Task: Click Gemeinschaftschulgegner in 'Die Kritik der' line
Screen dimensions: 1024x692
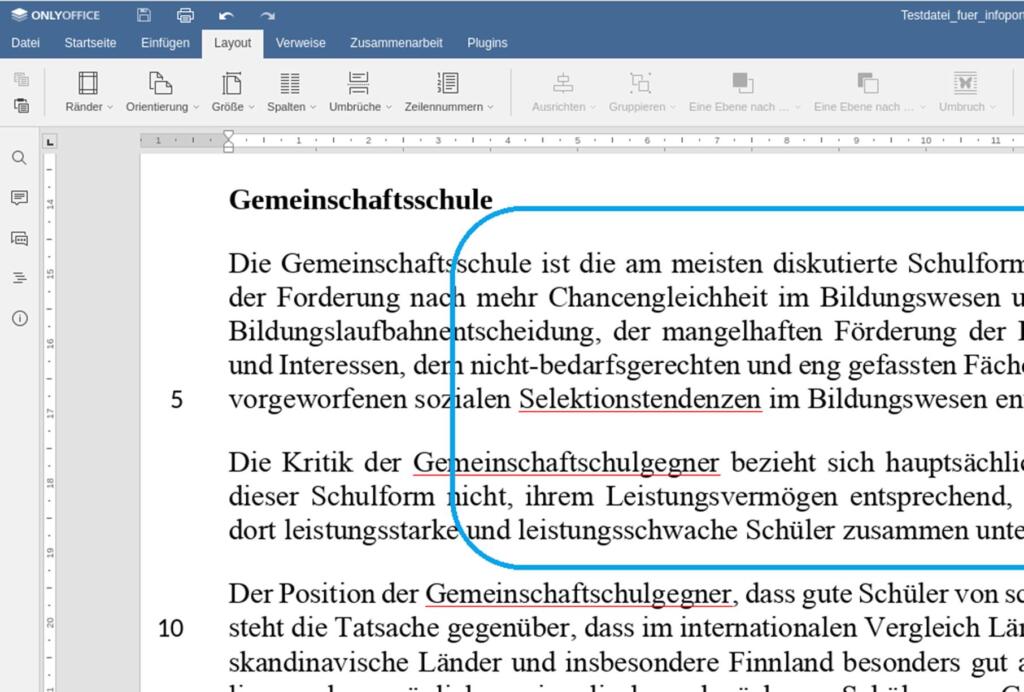Action: (x=566, y=463)
